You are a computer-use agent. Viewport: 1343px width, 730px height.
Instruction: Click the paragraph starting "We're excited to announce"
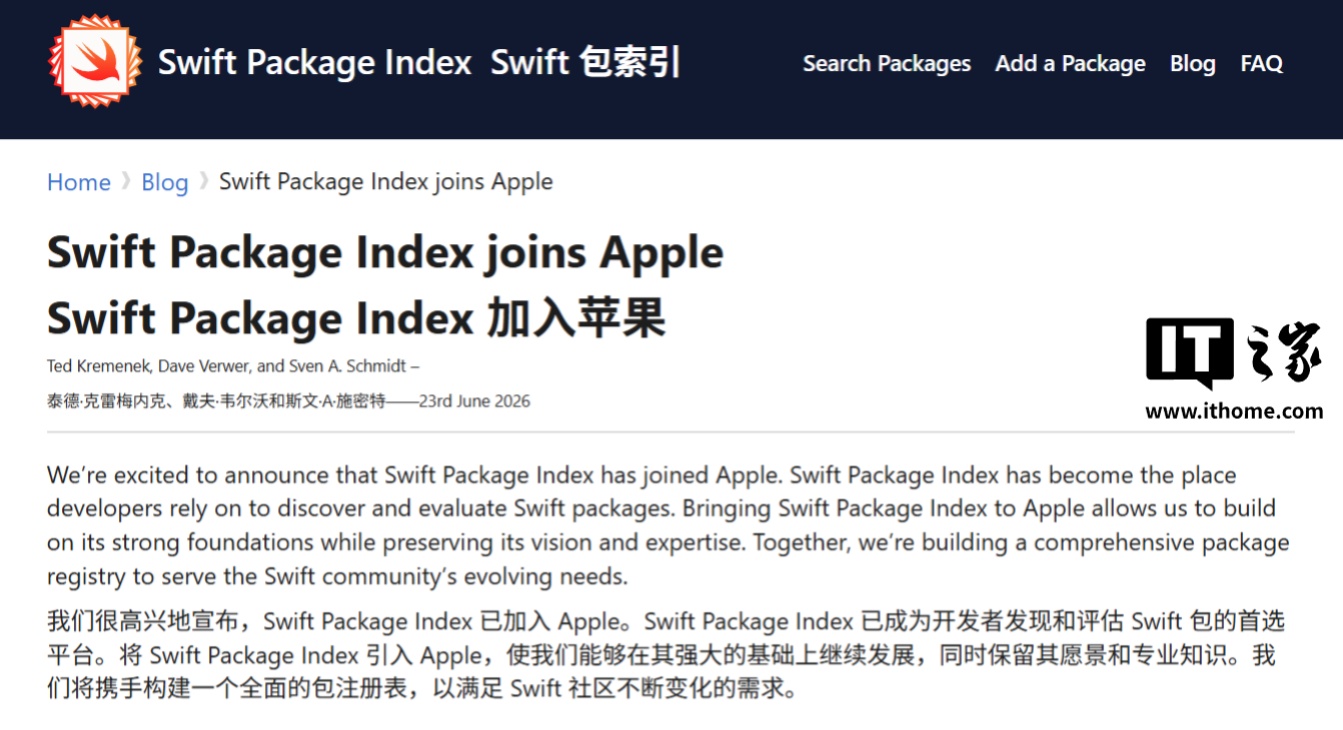click(668, 525)
